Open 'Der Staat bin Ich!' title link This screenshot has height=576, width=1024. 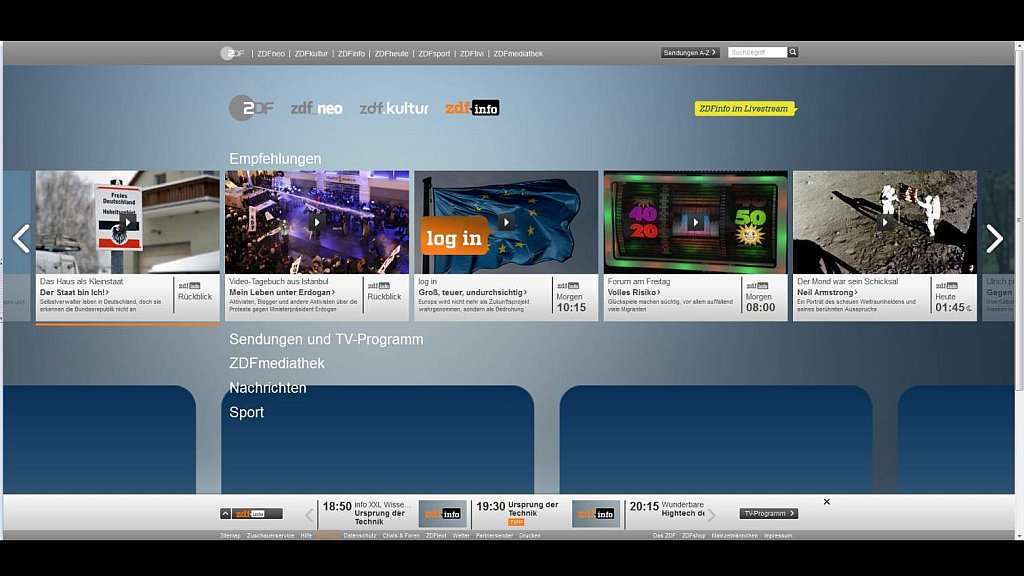[74, 293]
